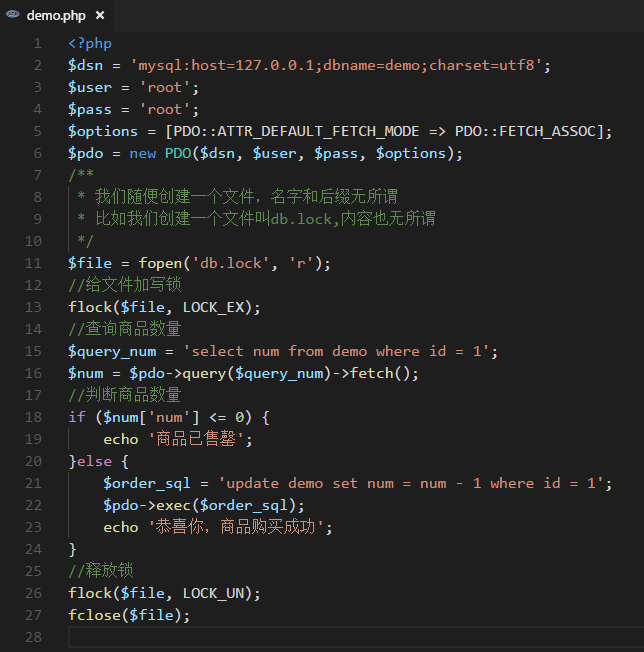Click line number 1 in the gutter

click(x=37, y=43)
